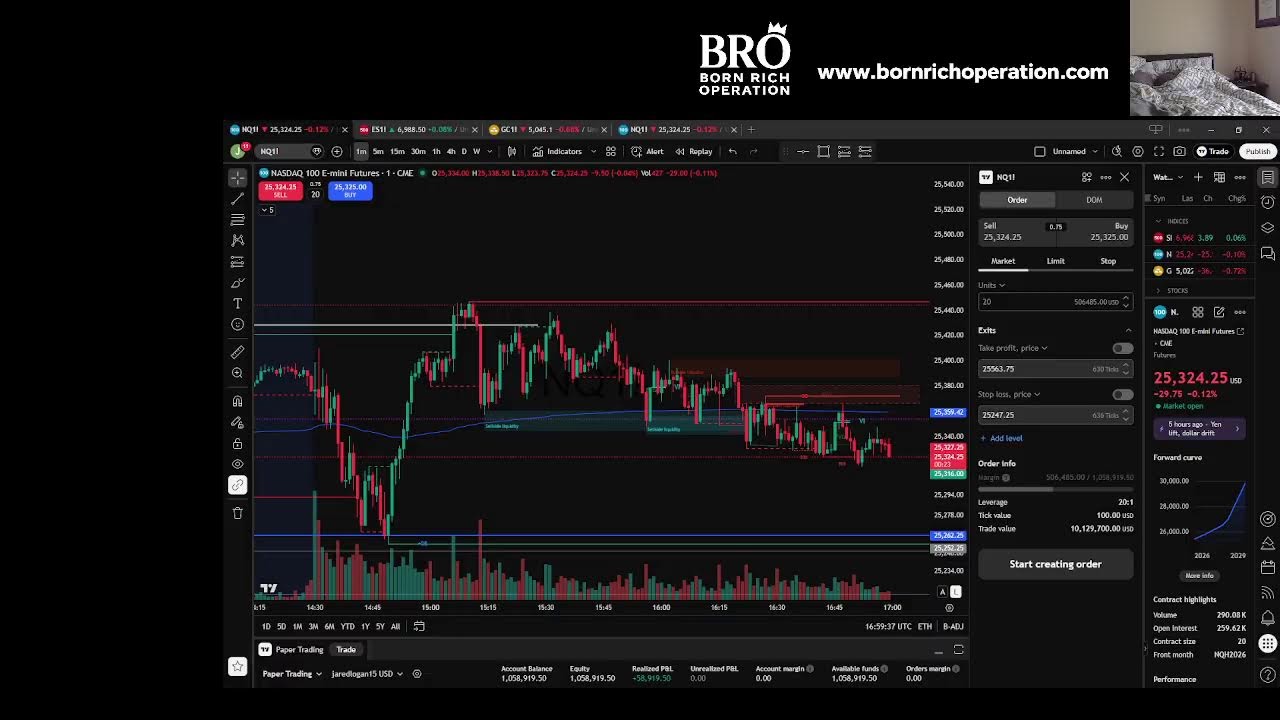The image size is (1280, 720).
Task: Enable the Stop loss toggle
Action: (x=1122, y=394)
